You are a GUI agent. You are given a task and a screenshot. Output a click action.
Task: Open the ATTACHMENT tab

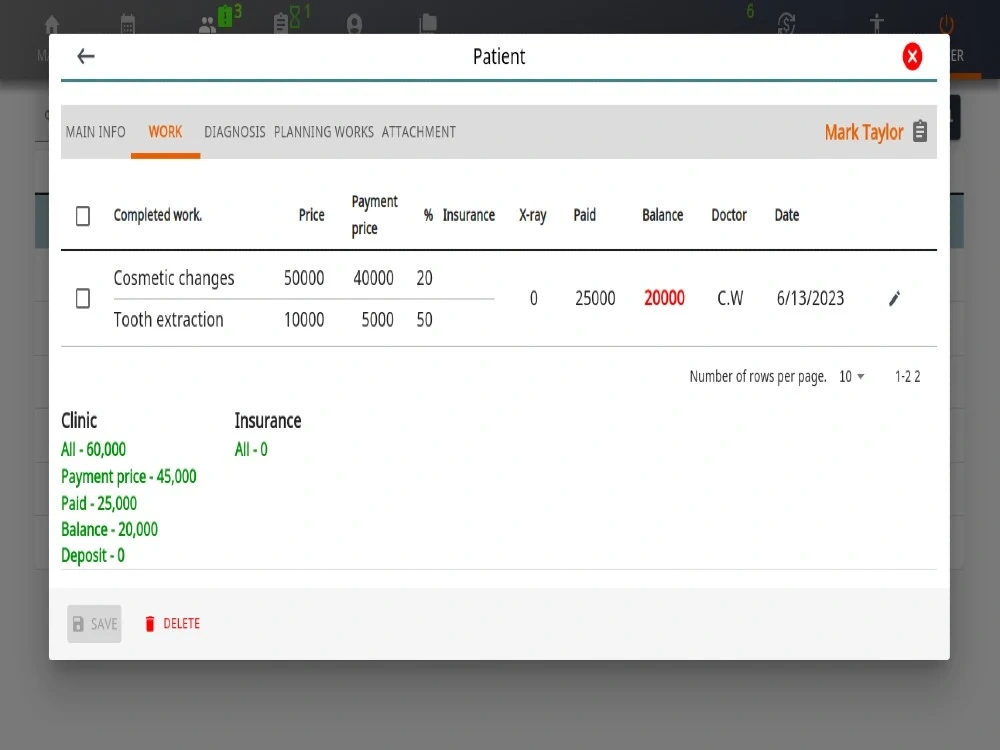point(418,131)
